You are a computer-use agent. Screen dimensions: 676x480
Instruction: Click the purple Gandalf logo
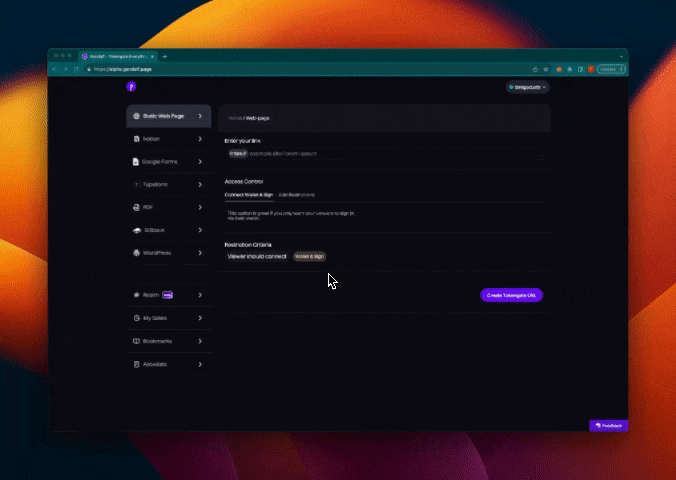(131, 87)
